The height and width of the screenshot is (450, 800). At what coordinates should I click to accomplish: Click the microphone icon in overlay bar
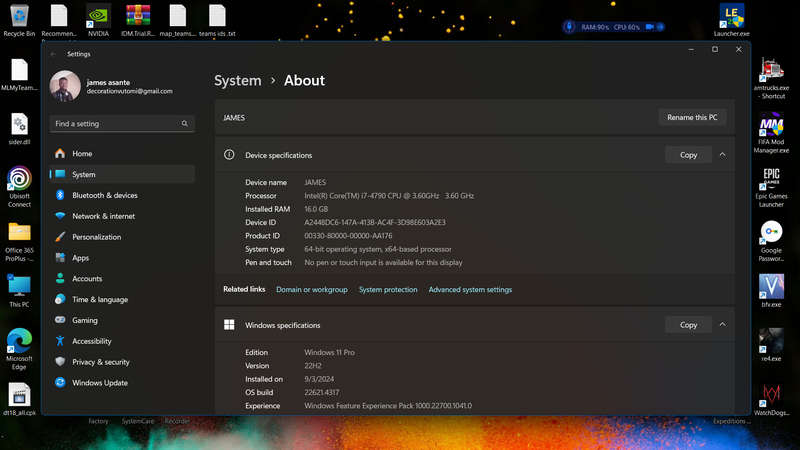coord(569,27)
